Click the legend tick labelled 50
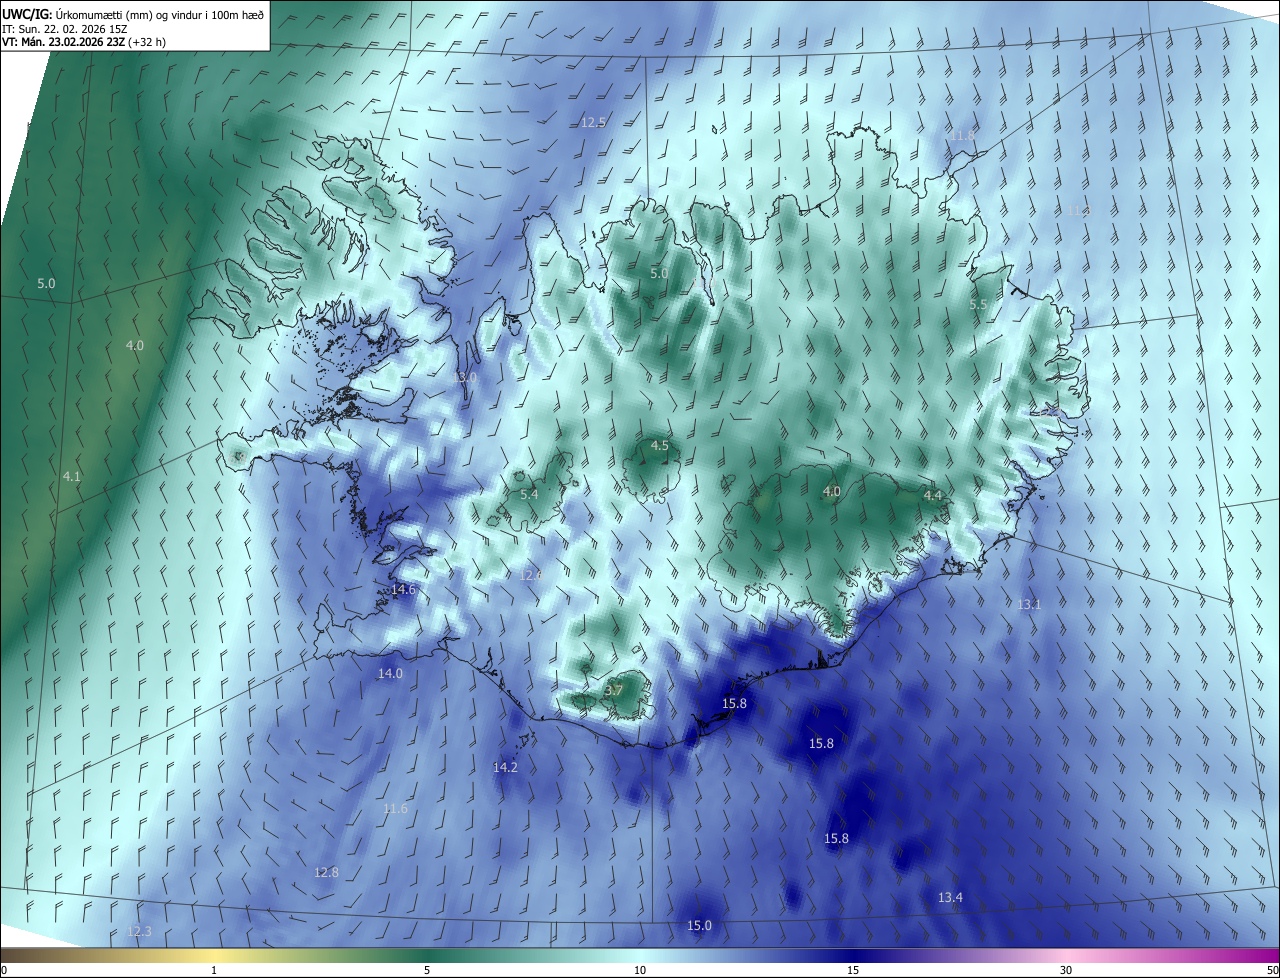This screenshot has width=1280, height=978. coord(1271,971)
